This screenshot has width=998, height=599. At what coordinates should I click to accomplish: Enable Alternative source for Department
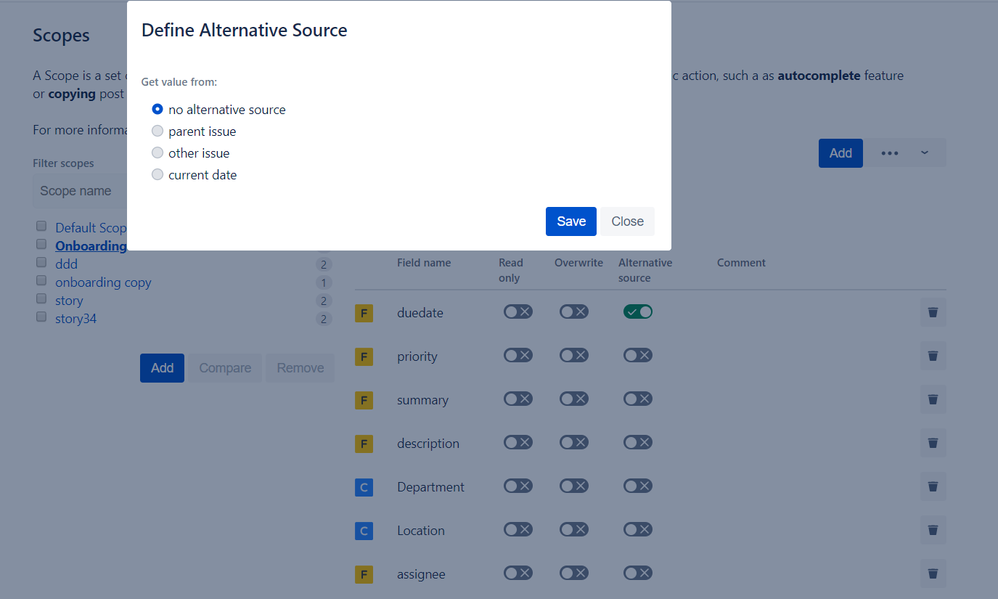click(638, 486)
